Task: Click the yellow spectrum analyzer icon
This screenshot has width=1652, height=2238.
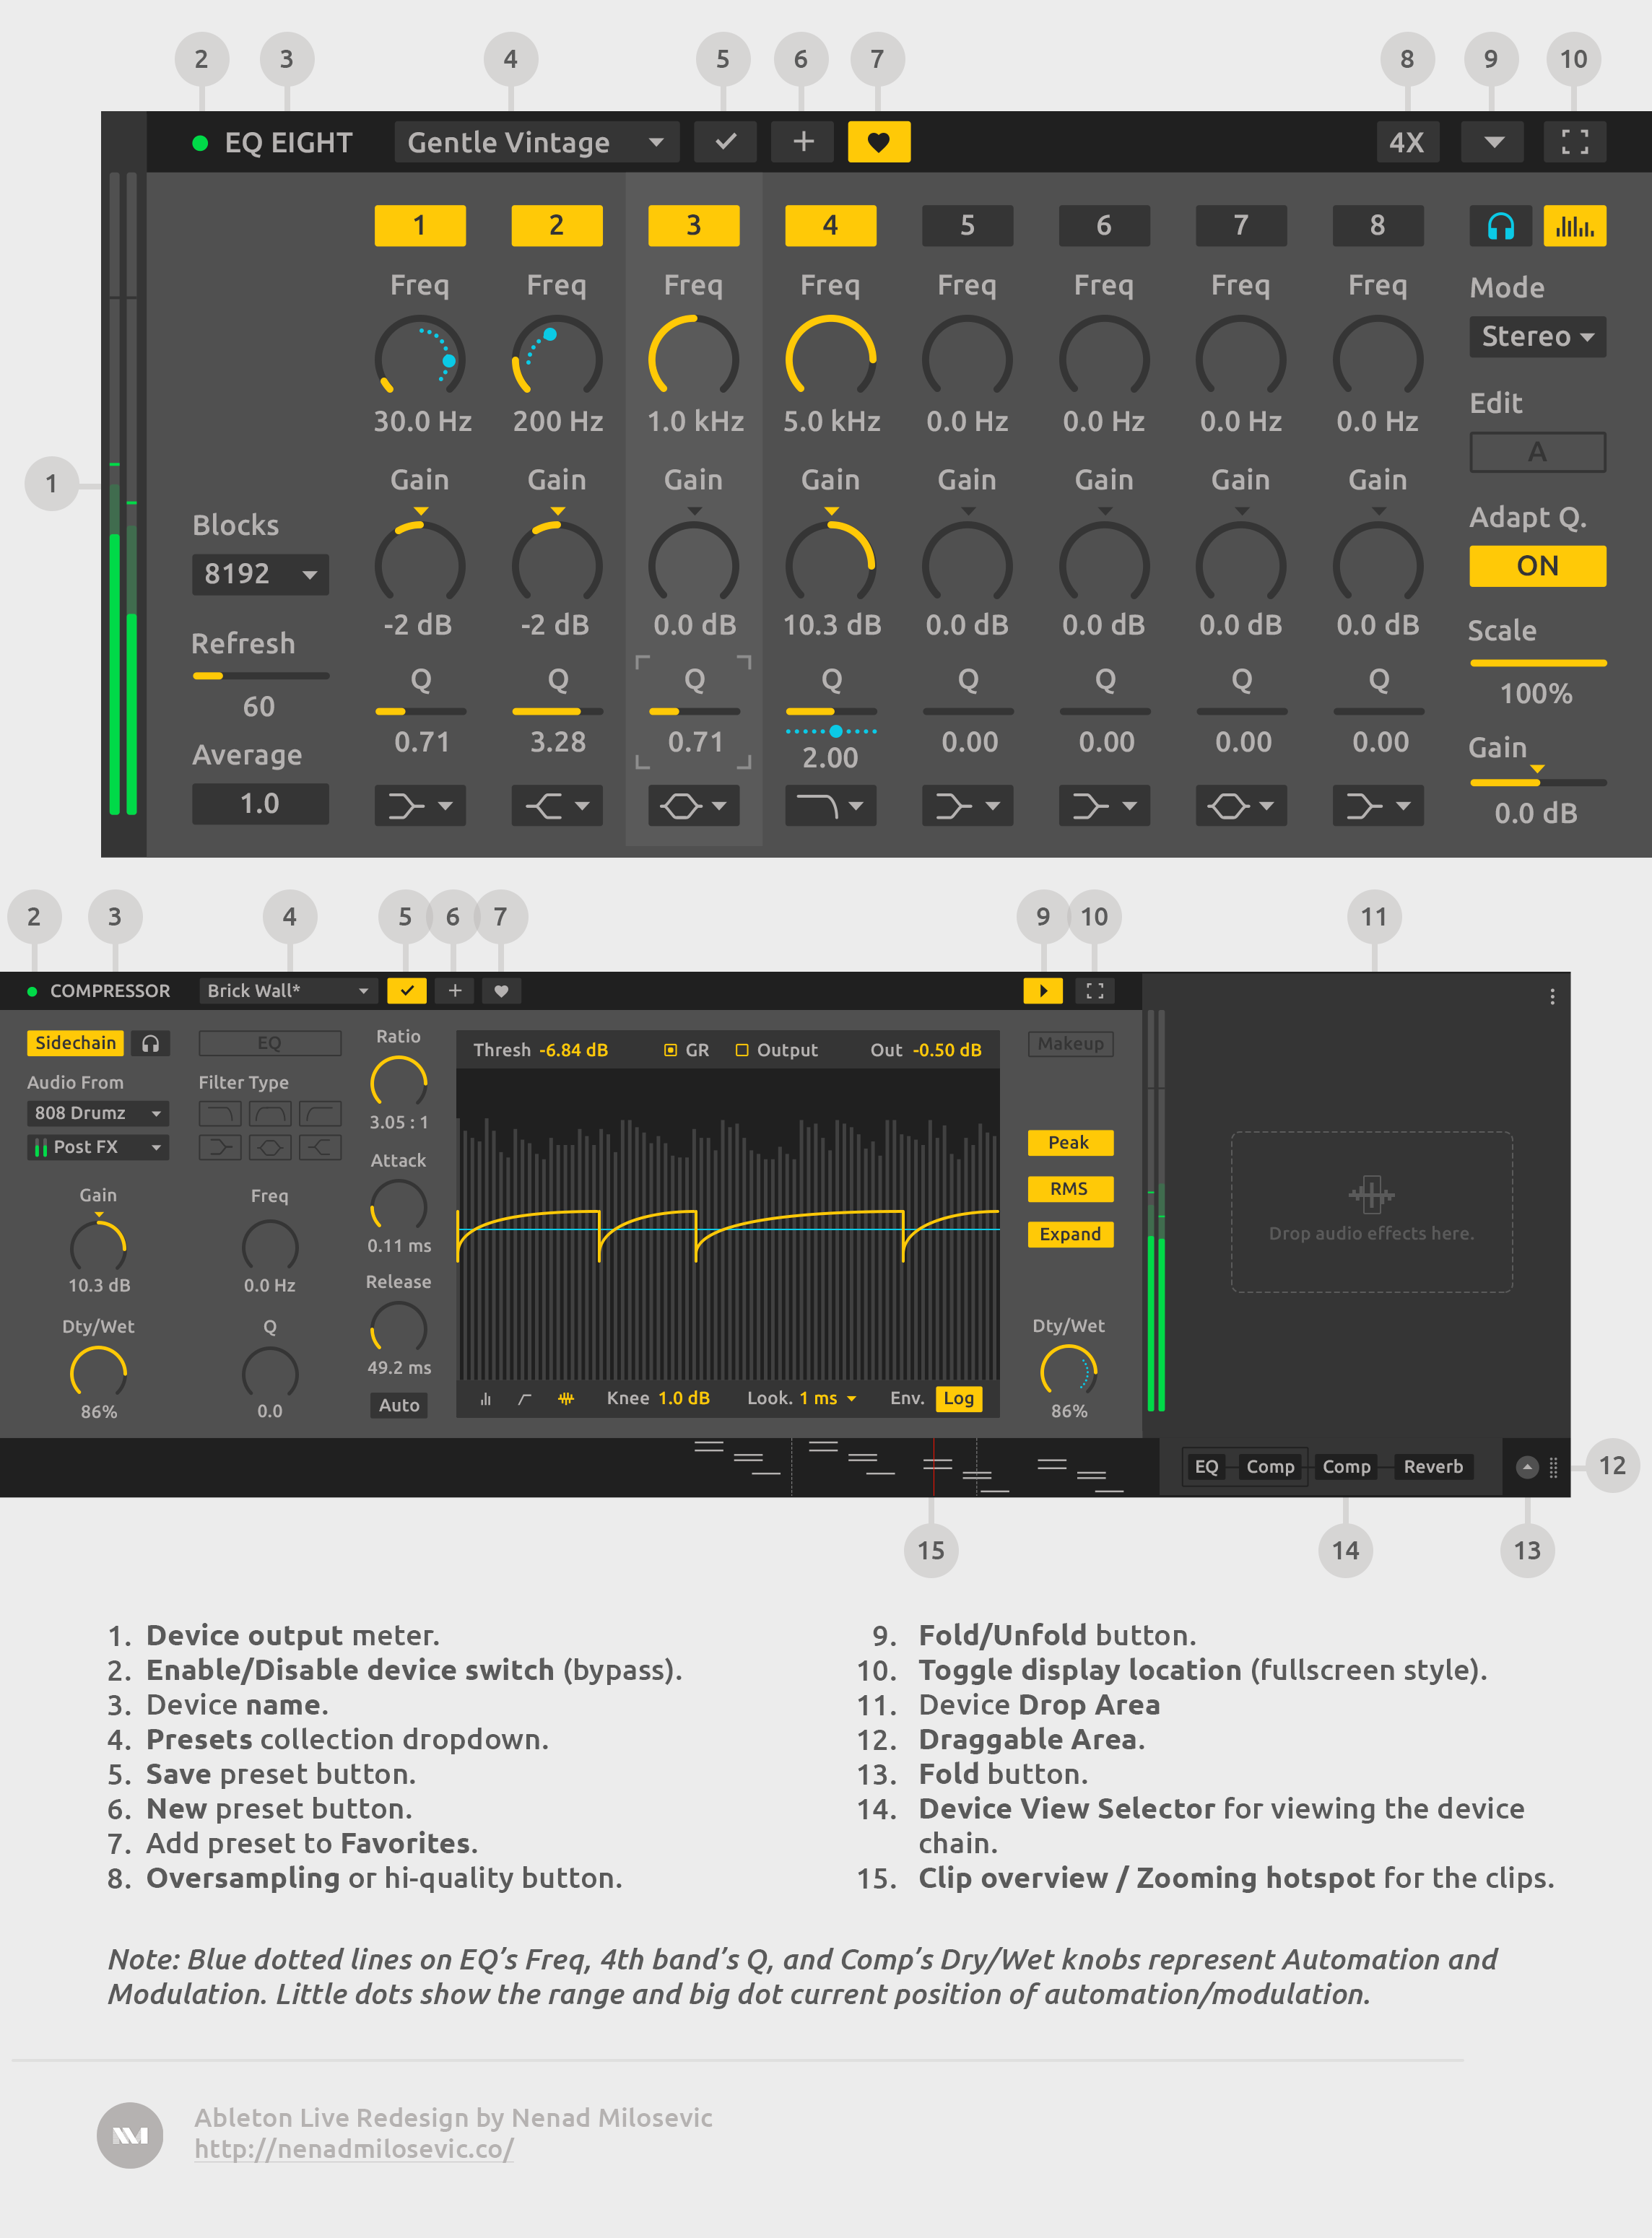Action: pyautogui.click(x=1574, y=226)
